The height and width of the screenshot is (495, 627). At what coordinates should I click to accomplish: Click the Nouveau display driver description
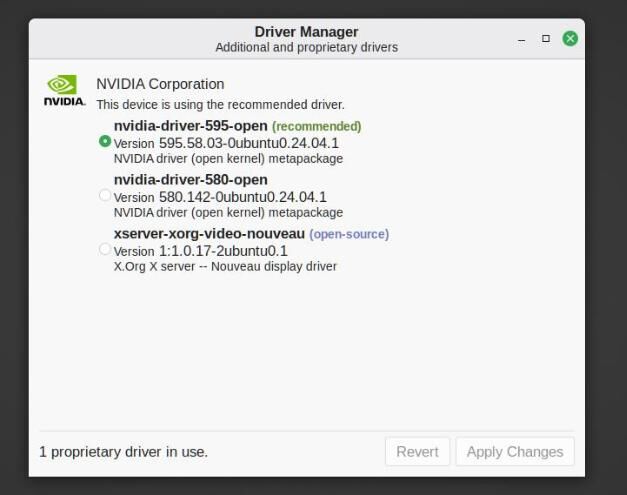(225, 266)
